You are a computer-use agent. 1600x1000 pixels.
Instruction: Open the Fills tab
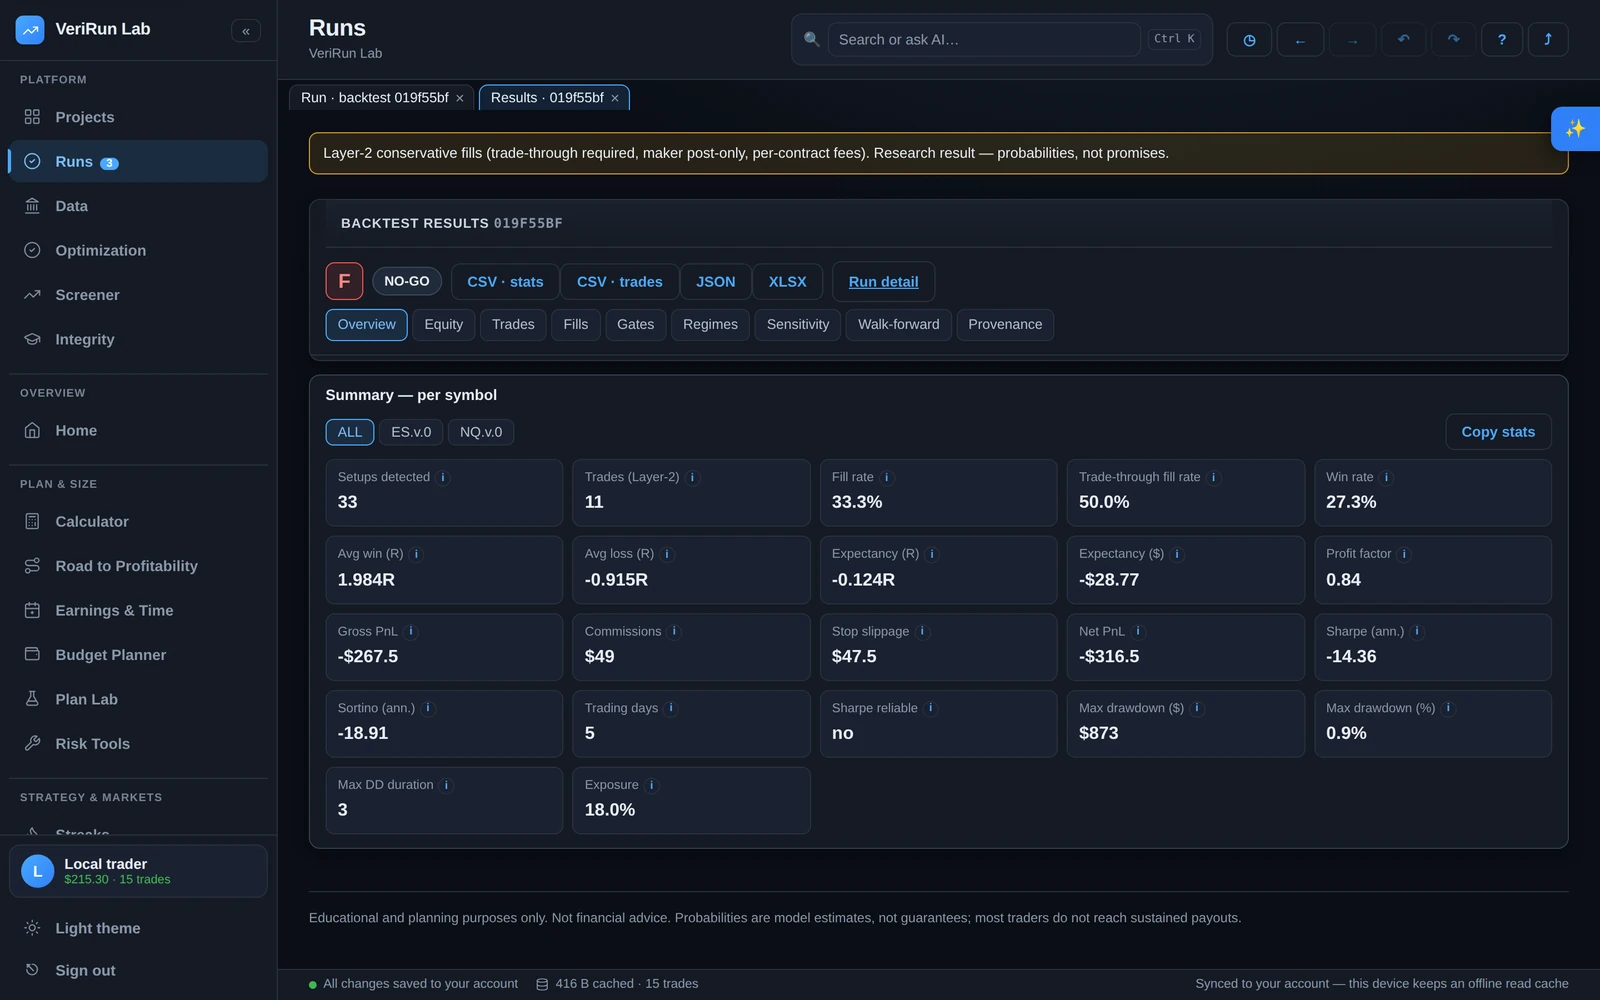coord(576,325)
